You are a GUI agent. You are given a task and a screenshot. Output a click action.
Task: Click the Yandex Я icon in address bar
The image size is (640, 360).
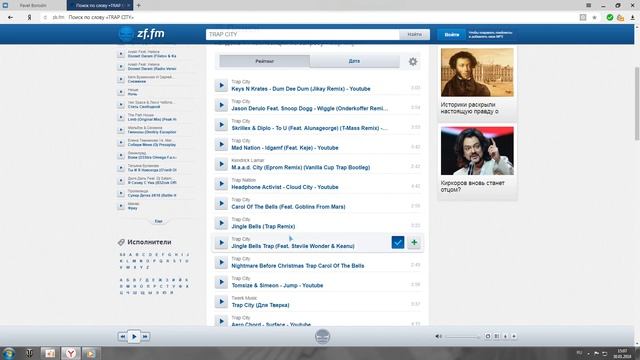pos(29,17)
